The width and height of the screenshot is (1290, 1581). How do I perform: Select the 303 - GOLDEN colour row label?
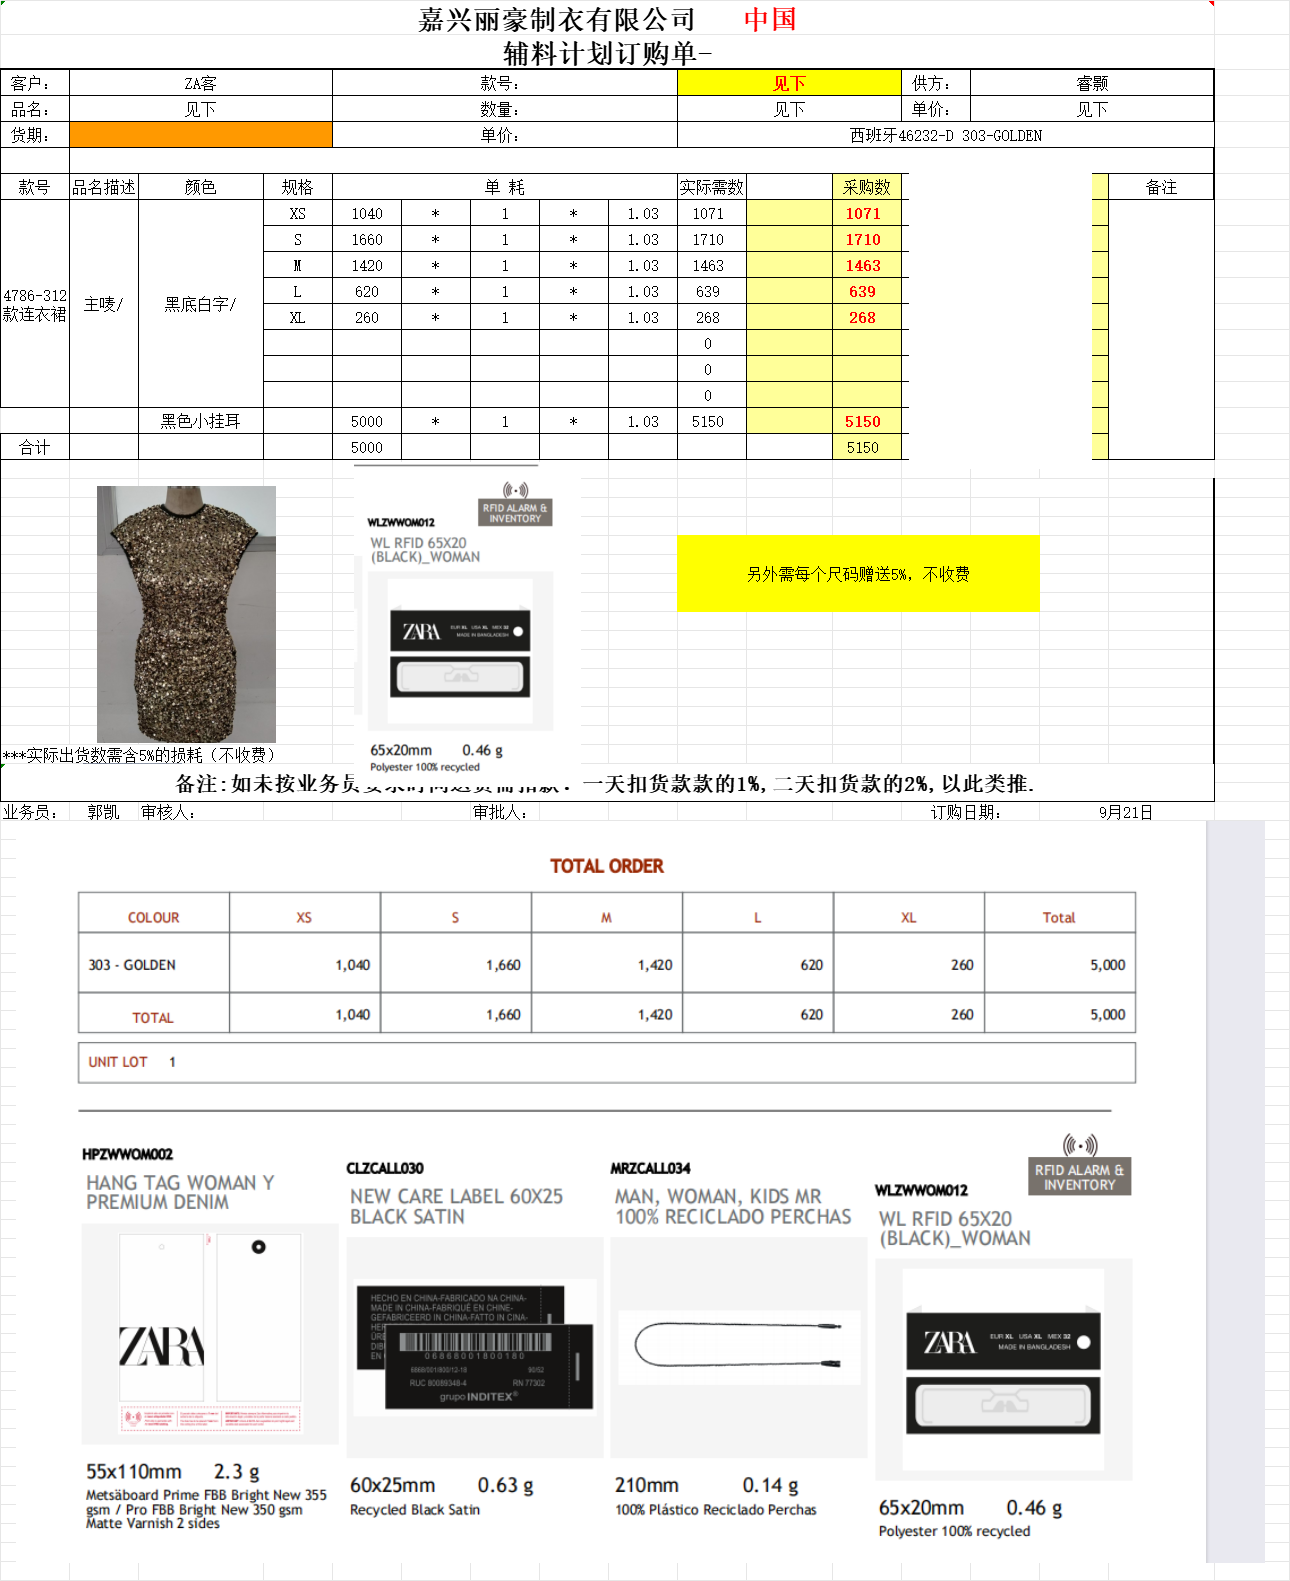[132, 965]
